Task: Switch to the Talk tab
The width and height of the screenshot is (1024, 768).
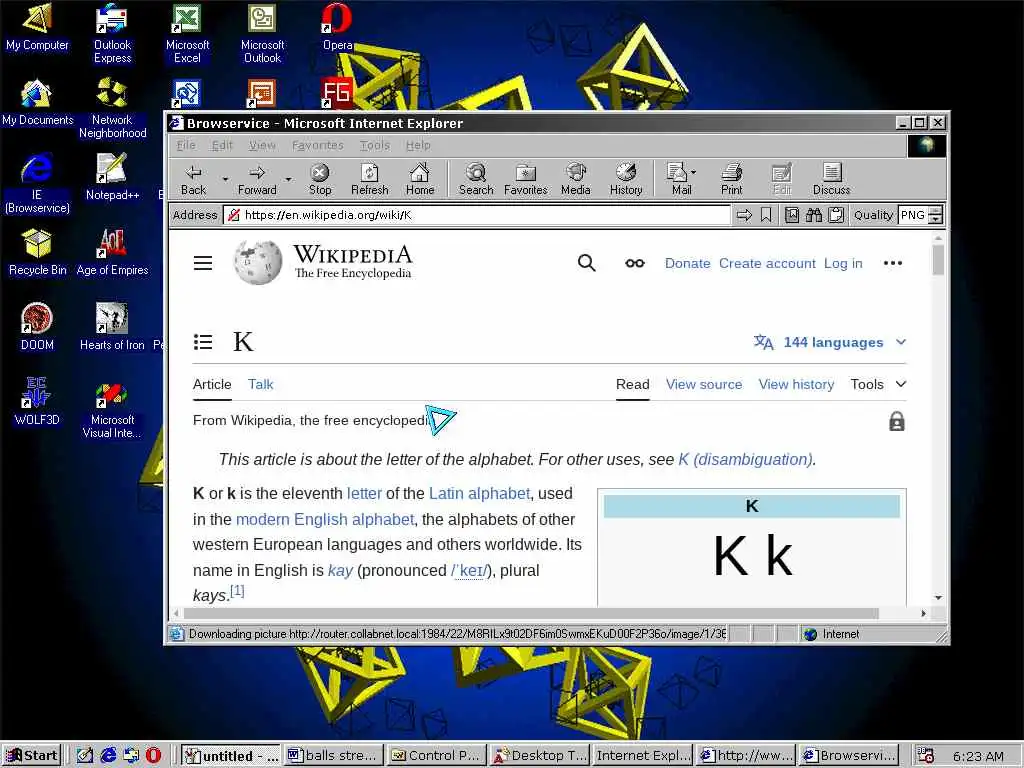Action: point(261,384)
